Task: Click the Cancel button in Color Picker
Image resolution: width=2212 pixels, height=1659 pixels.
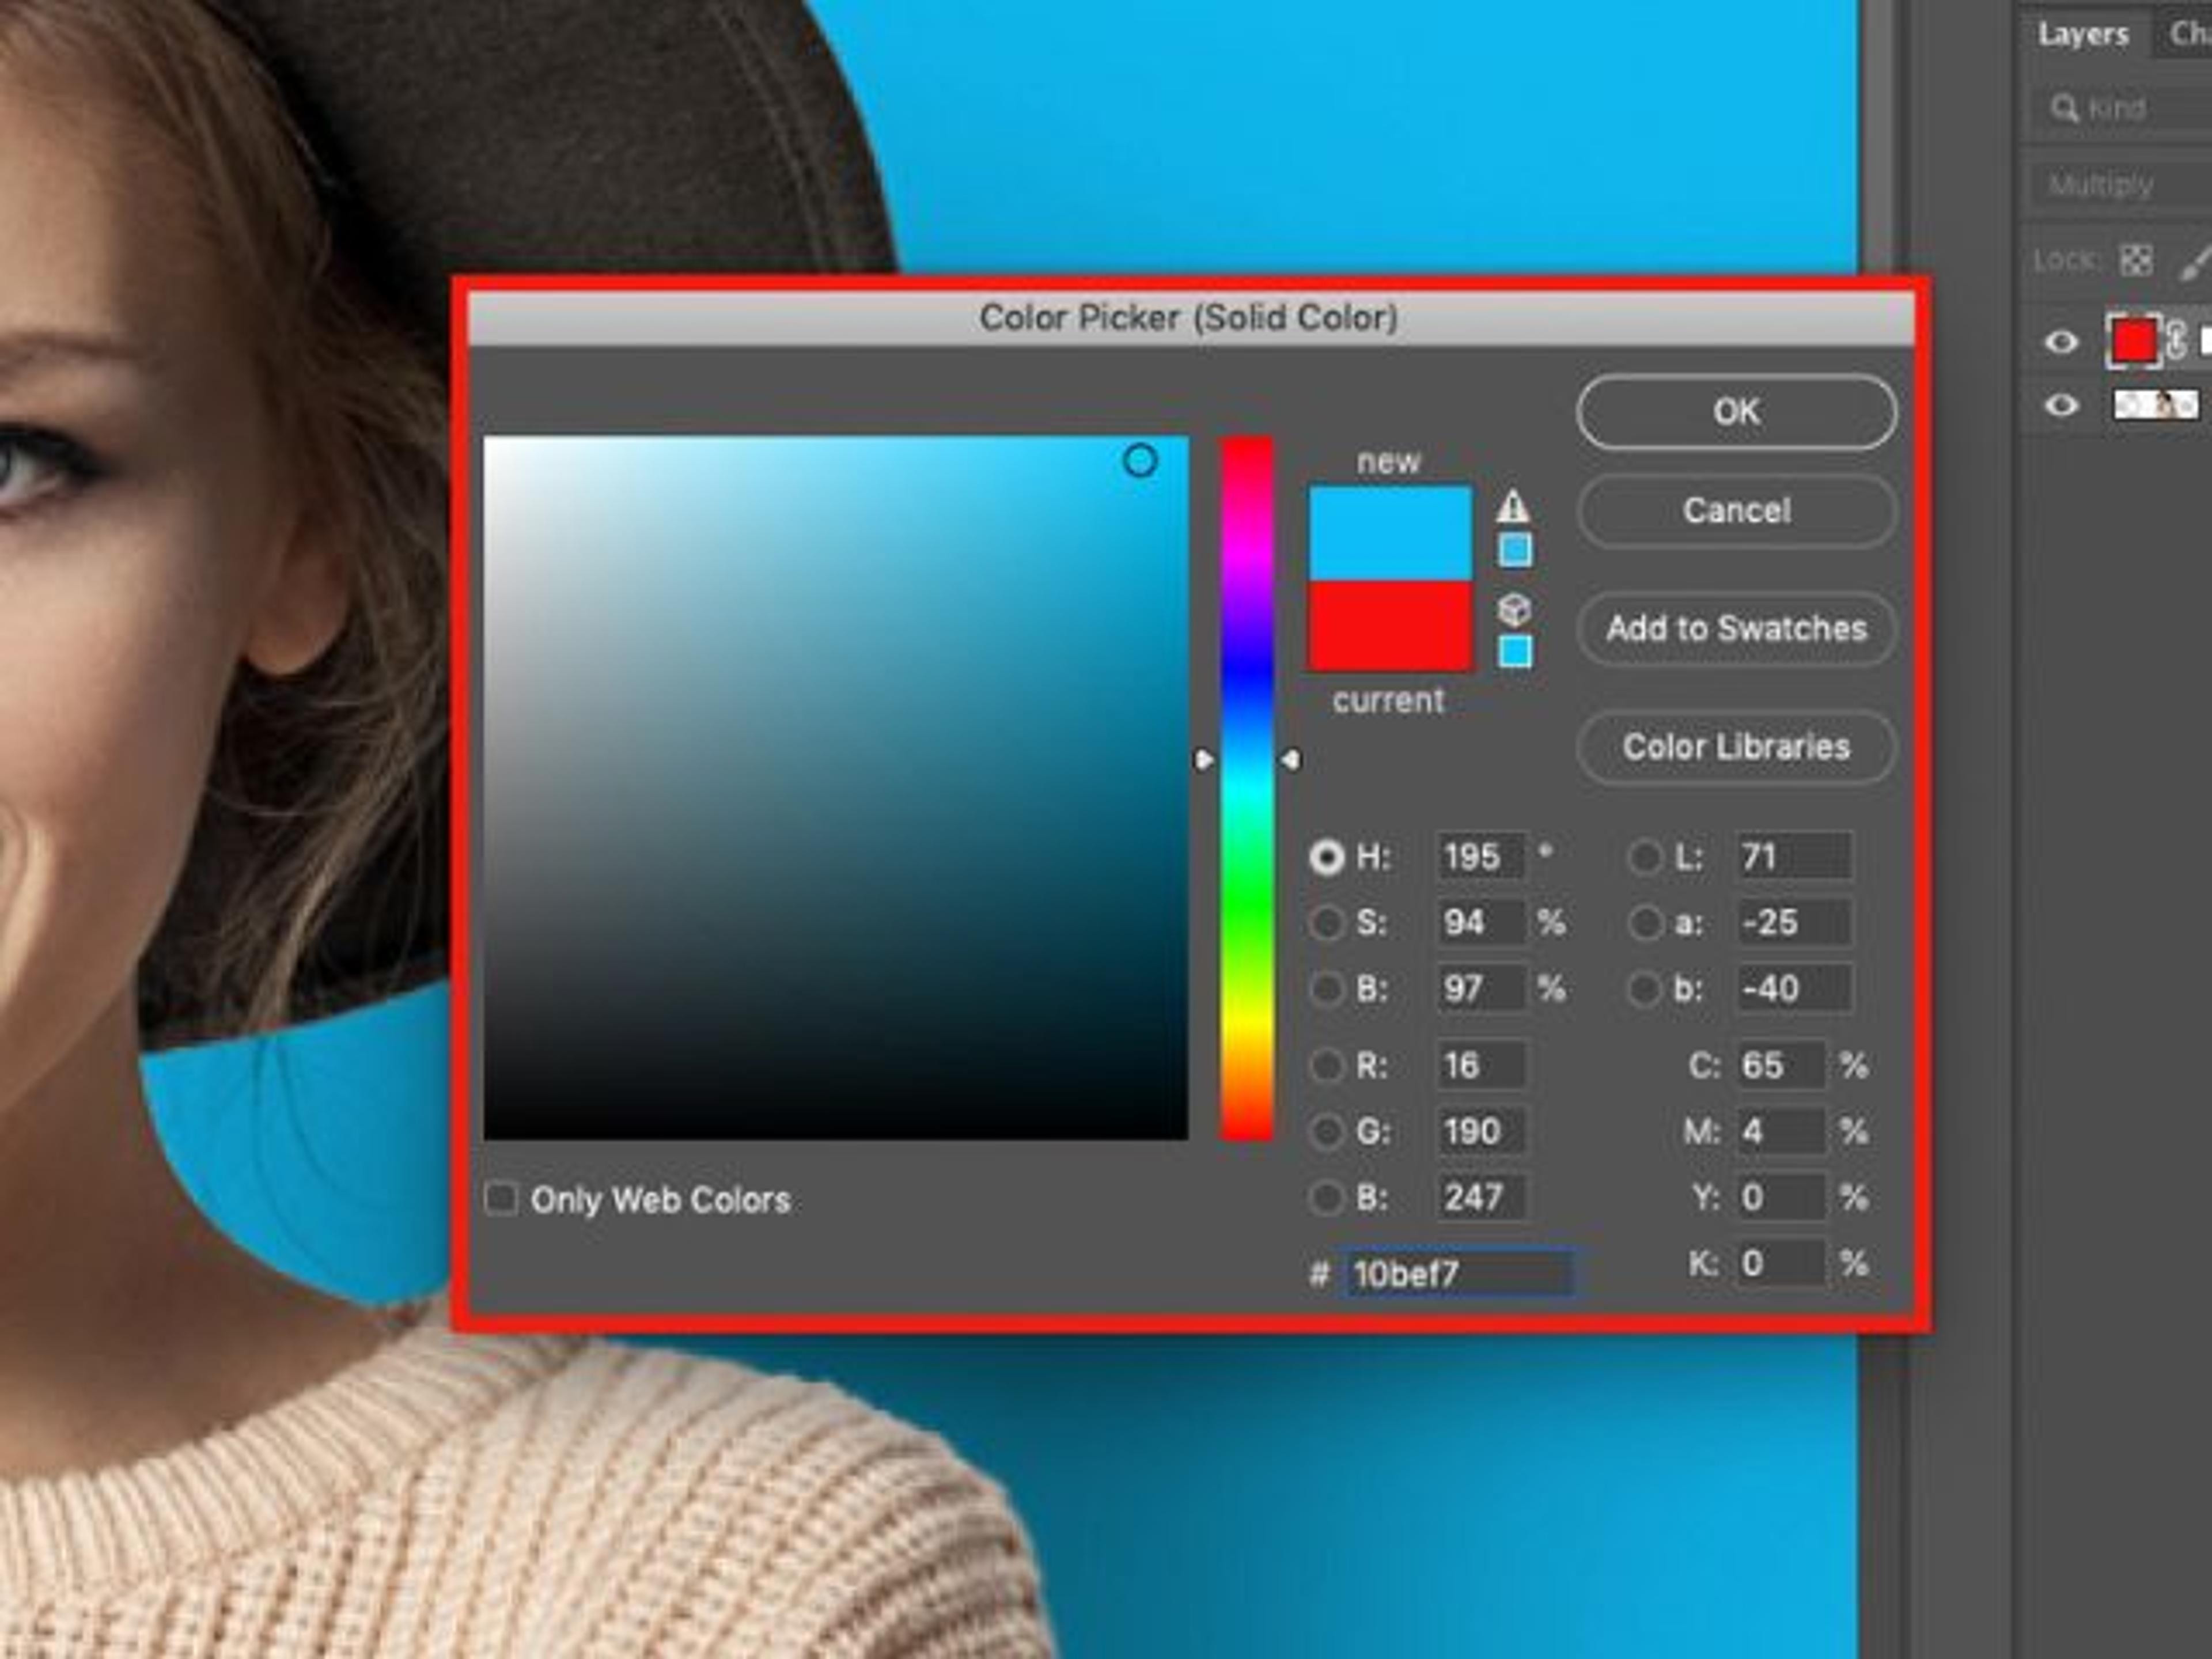Action: [1736, 511]
